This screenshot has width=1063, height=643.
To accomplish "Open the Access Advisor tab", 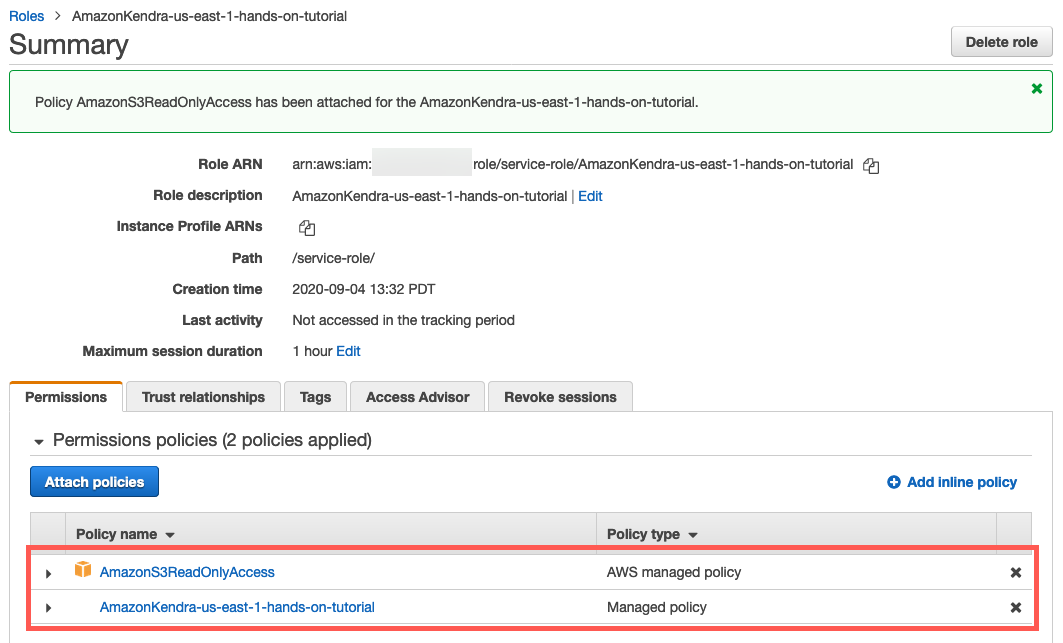I will point(417,397).
